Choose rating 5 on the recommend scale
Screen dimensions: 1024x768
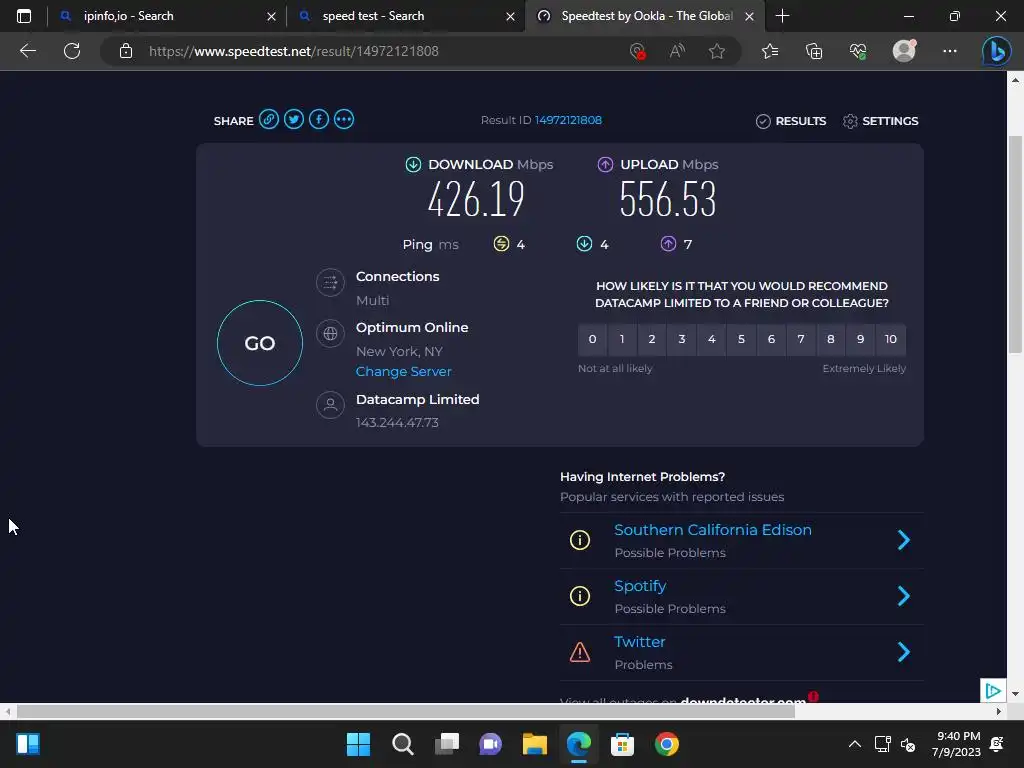[741, 339]
